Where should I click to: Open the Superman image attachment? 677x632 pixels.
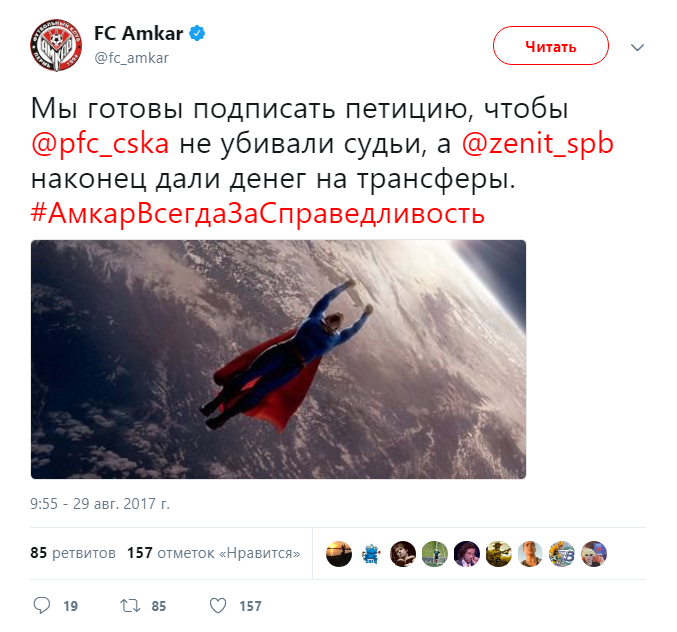click(x=278, y=359)
